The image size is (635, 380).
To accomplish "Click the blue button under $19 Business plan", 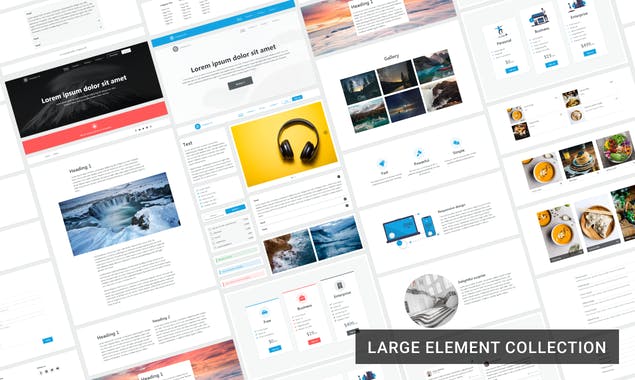I will click(551, 64).
